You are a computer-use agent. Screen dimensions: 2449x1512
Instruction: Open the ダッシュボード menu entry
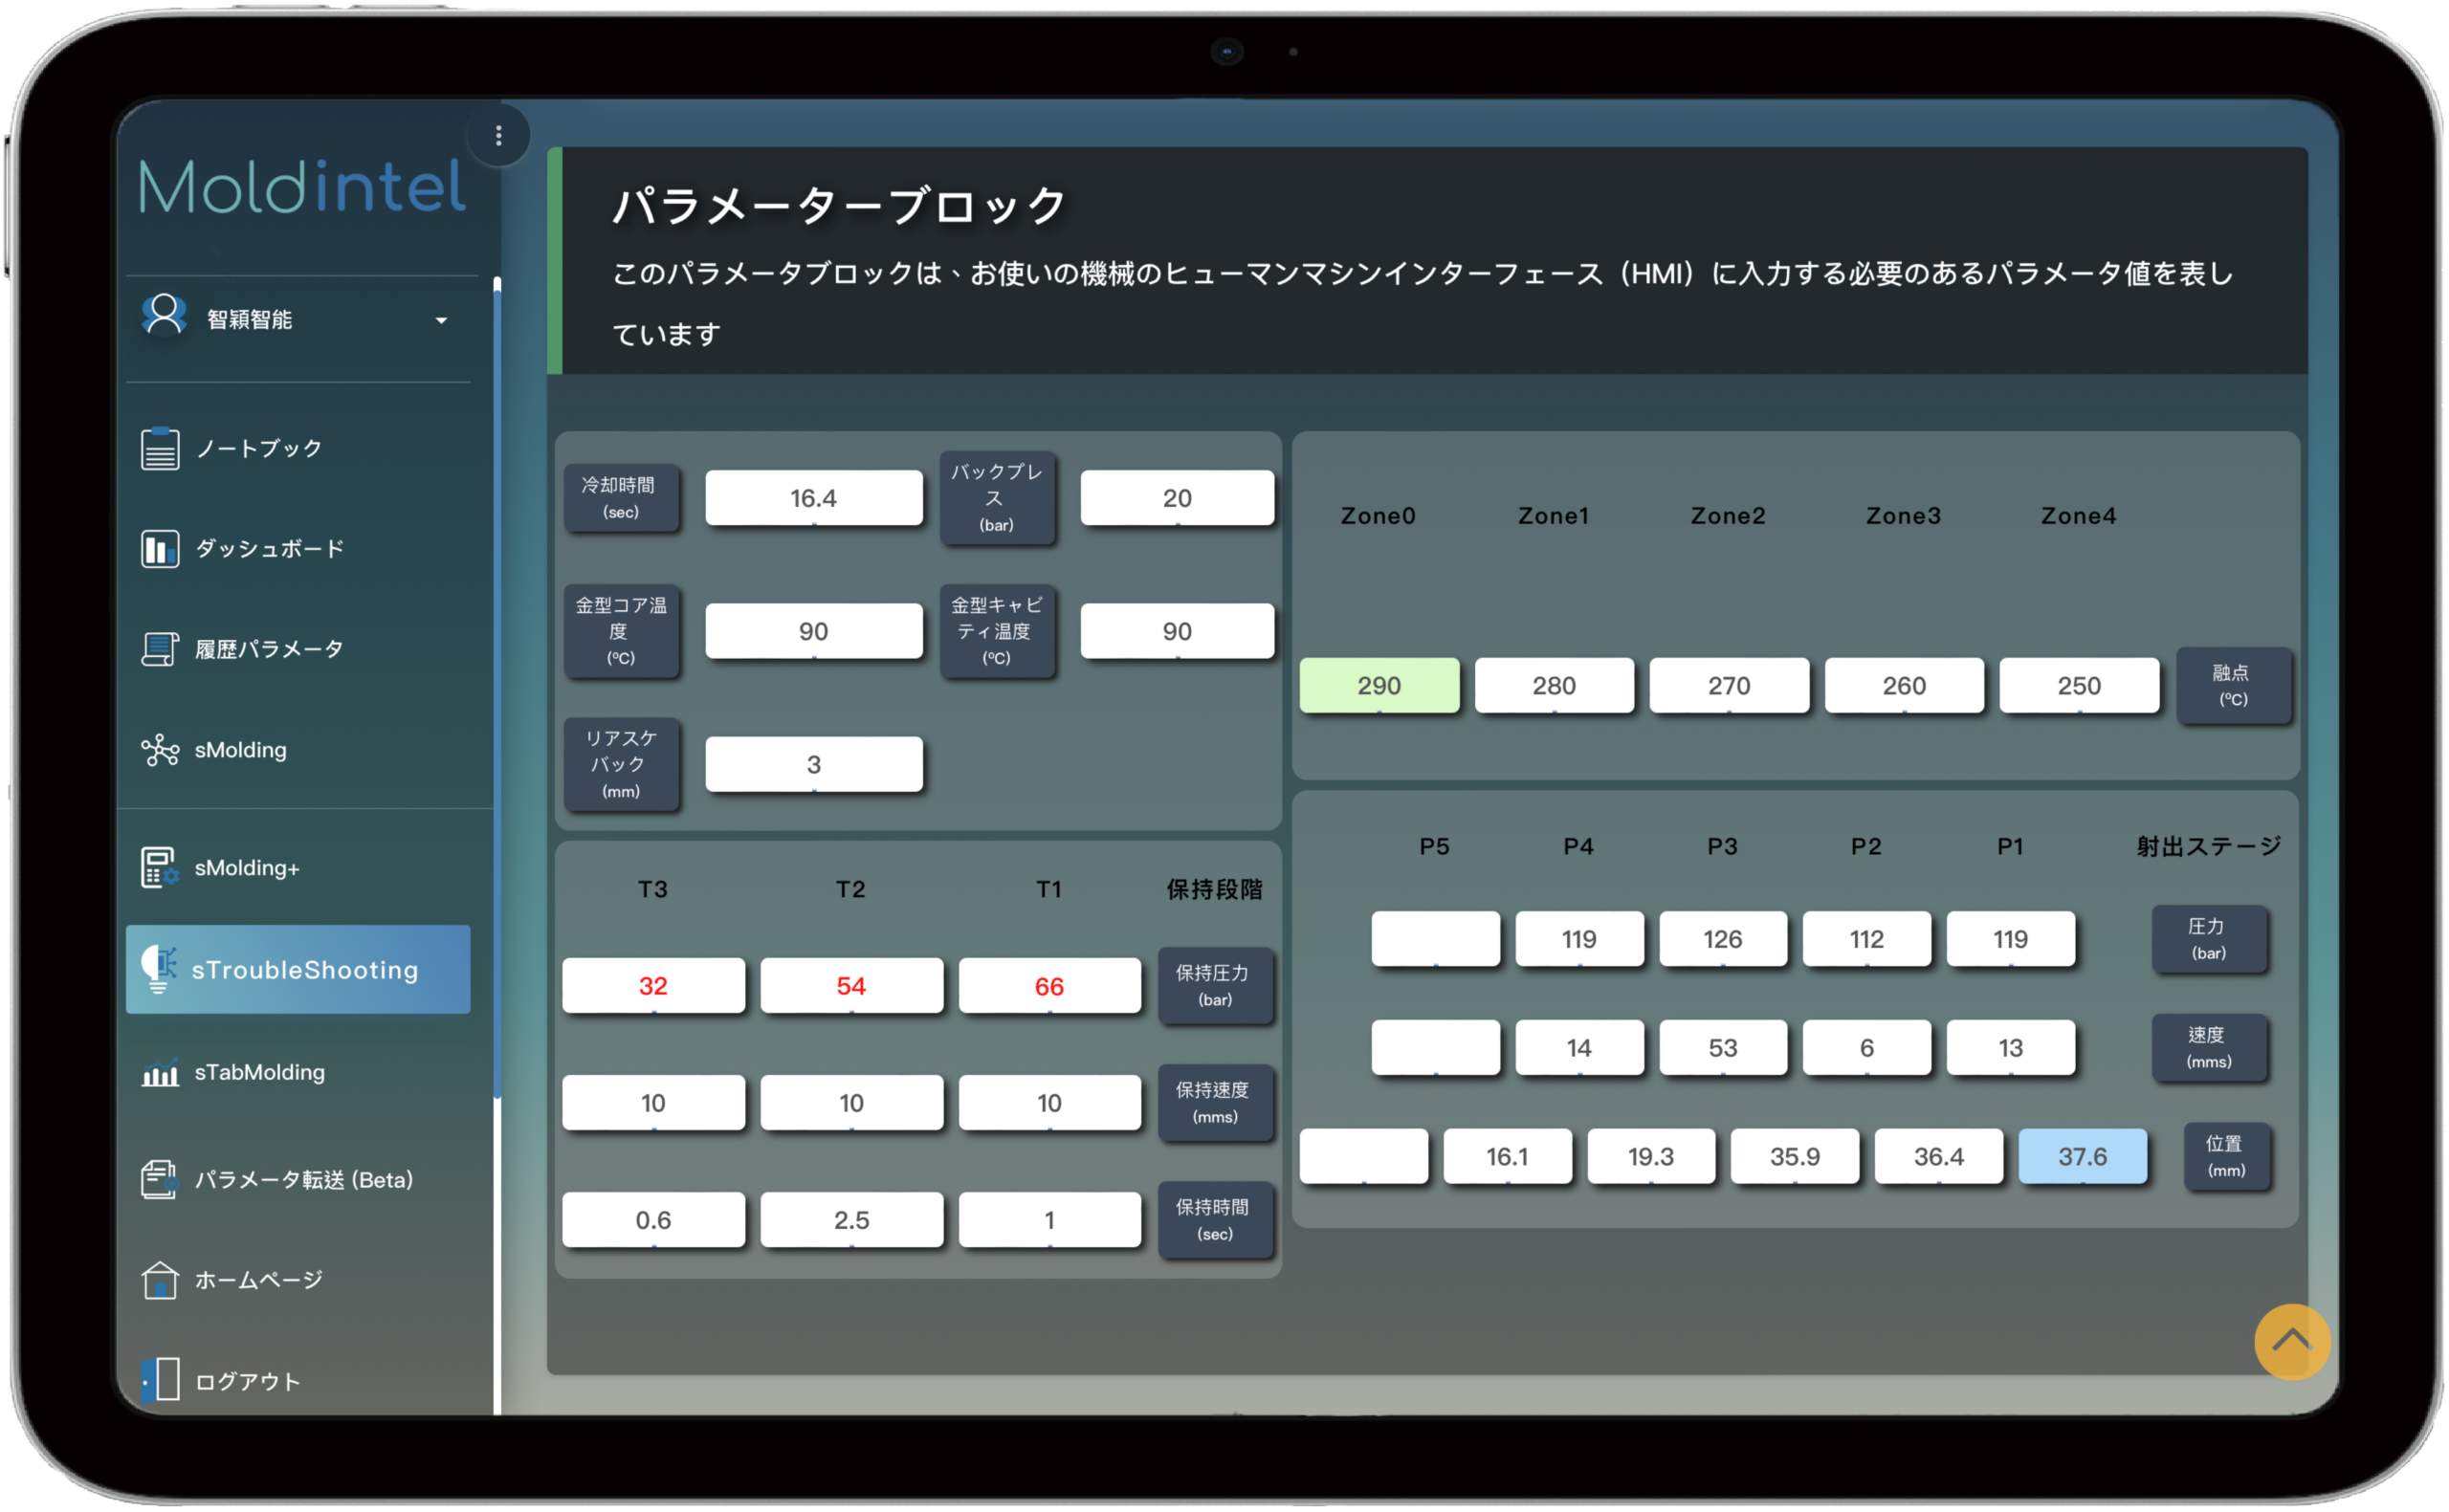pyautogui.click(x=270, y=549)
